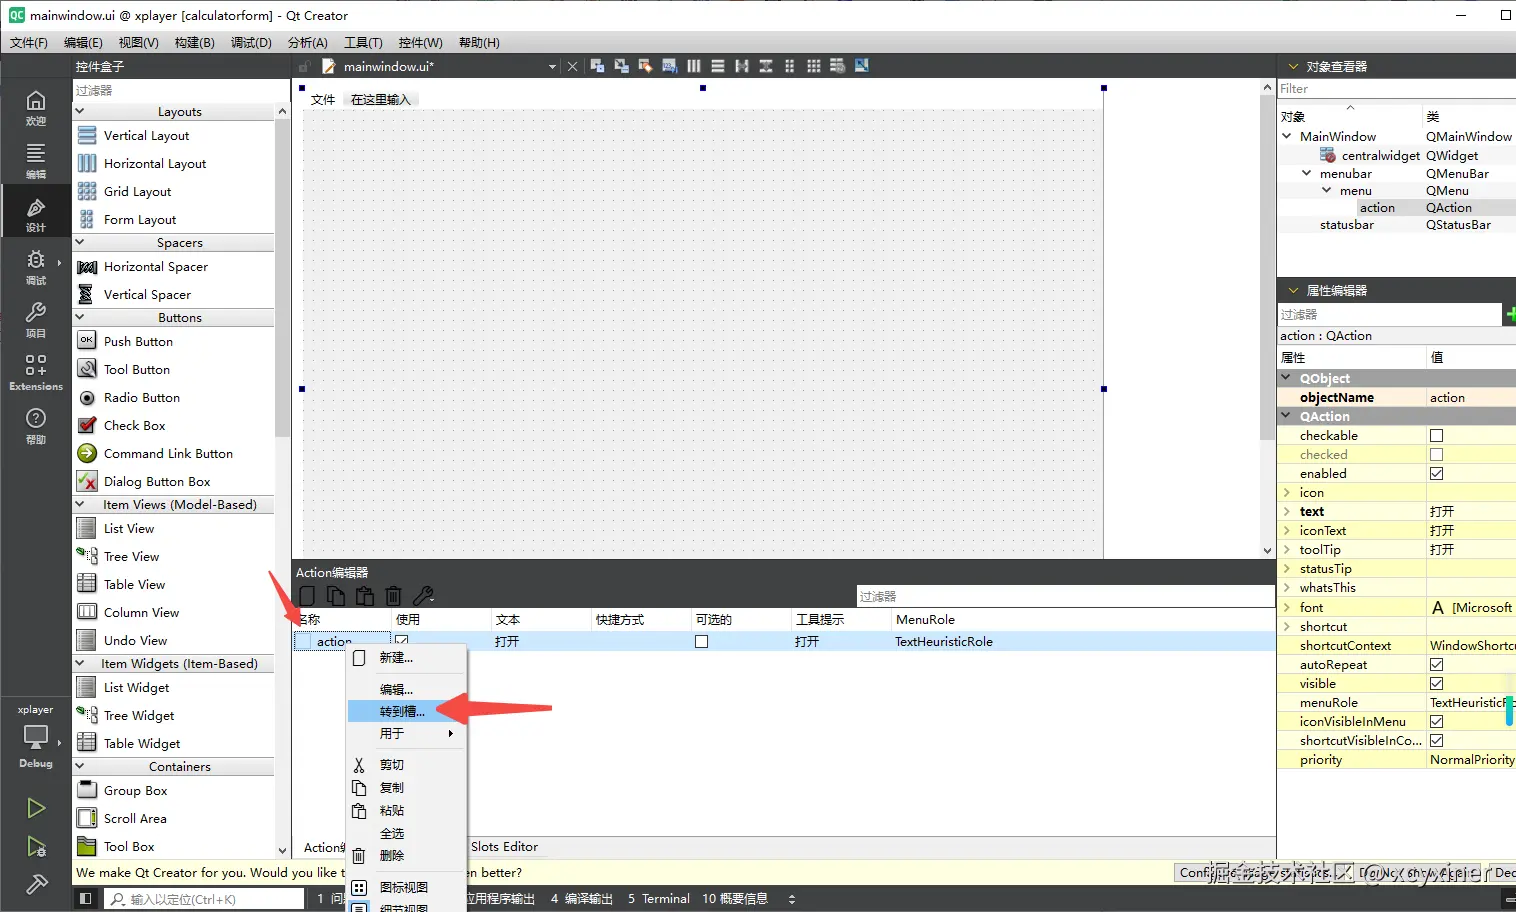Click Adjust Size toolbar icon
Screen dimensions: 1516x912
click(x=861, y=66)
